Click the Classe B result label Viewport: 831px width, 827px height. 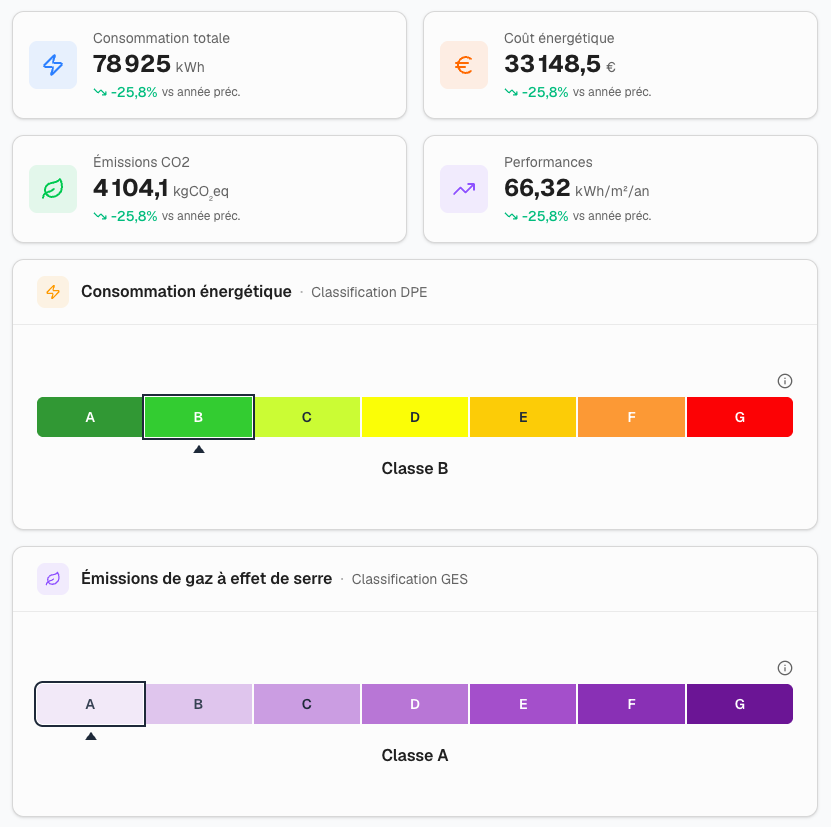[415, 469]
